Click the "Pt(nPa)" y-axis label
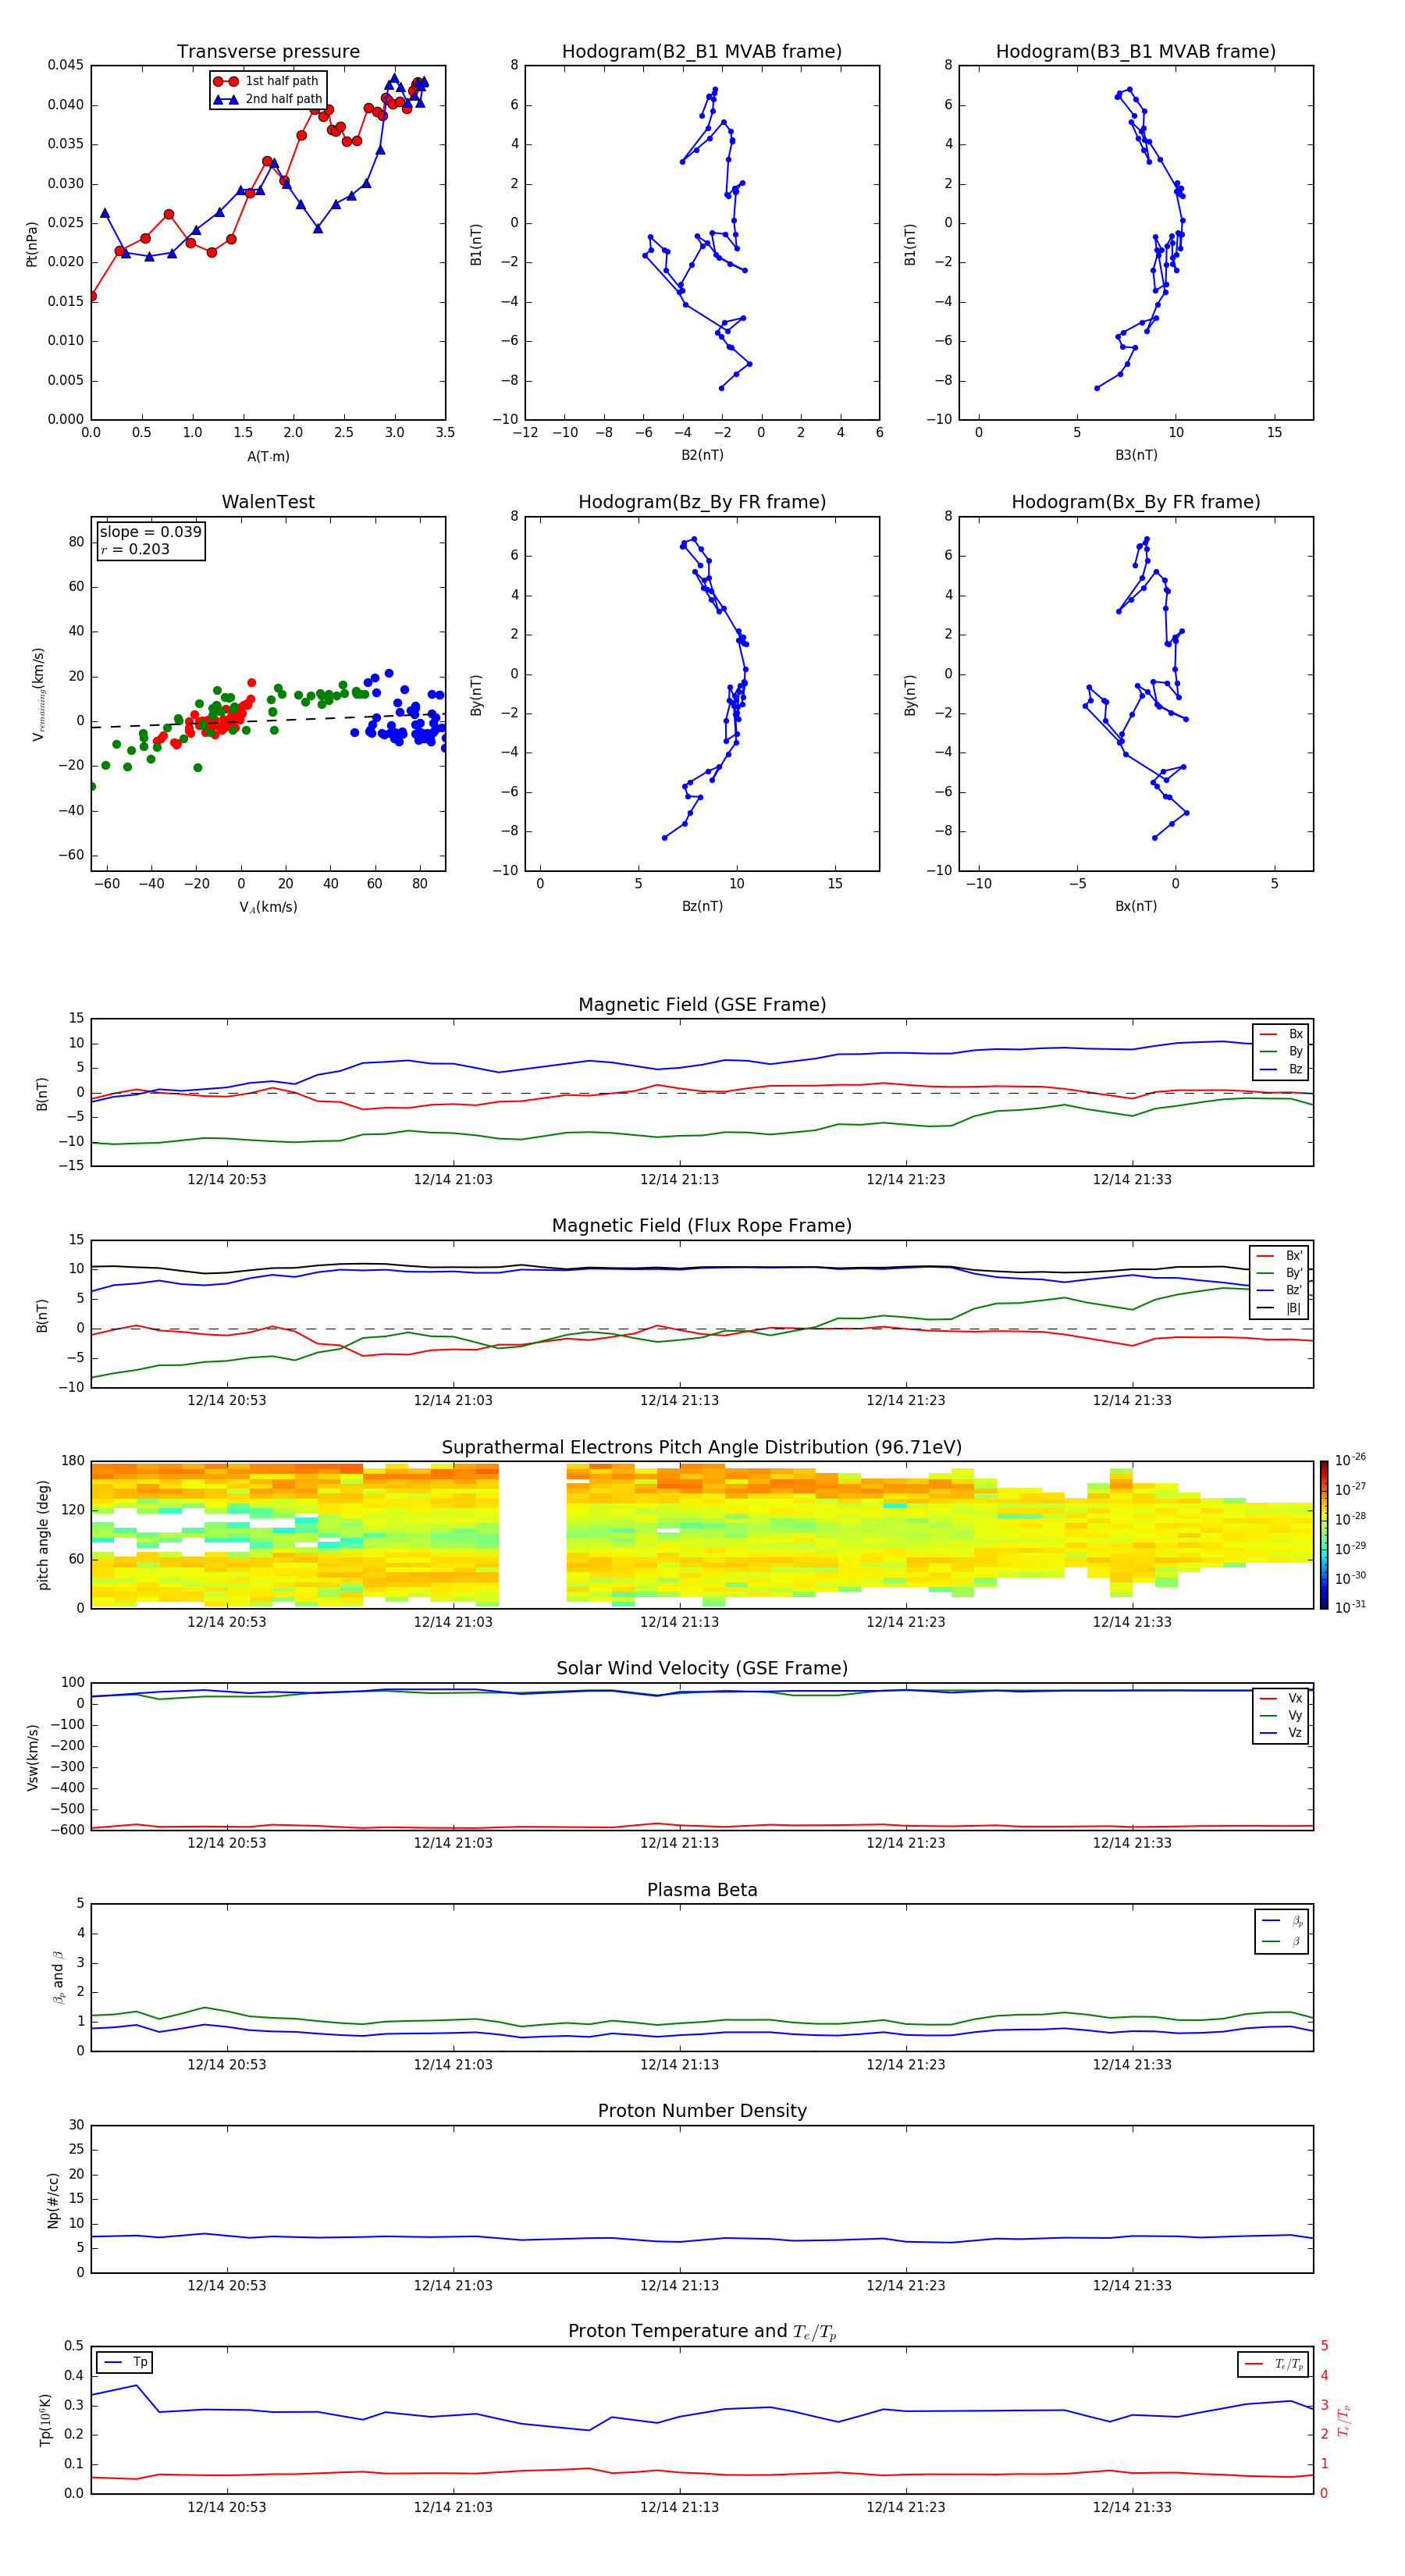Image resolution: width=1405 pixels, height=2576 pixels. click(x=32, y=244)
